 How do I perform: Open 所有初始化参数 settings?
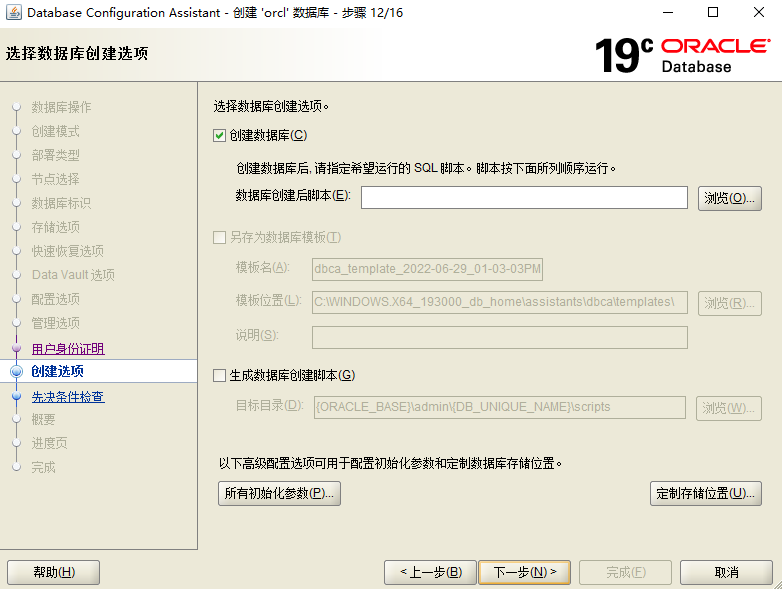tap(279, 493)
